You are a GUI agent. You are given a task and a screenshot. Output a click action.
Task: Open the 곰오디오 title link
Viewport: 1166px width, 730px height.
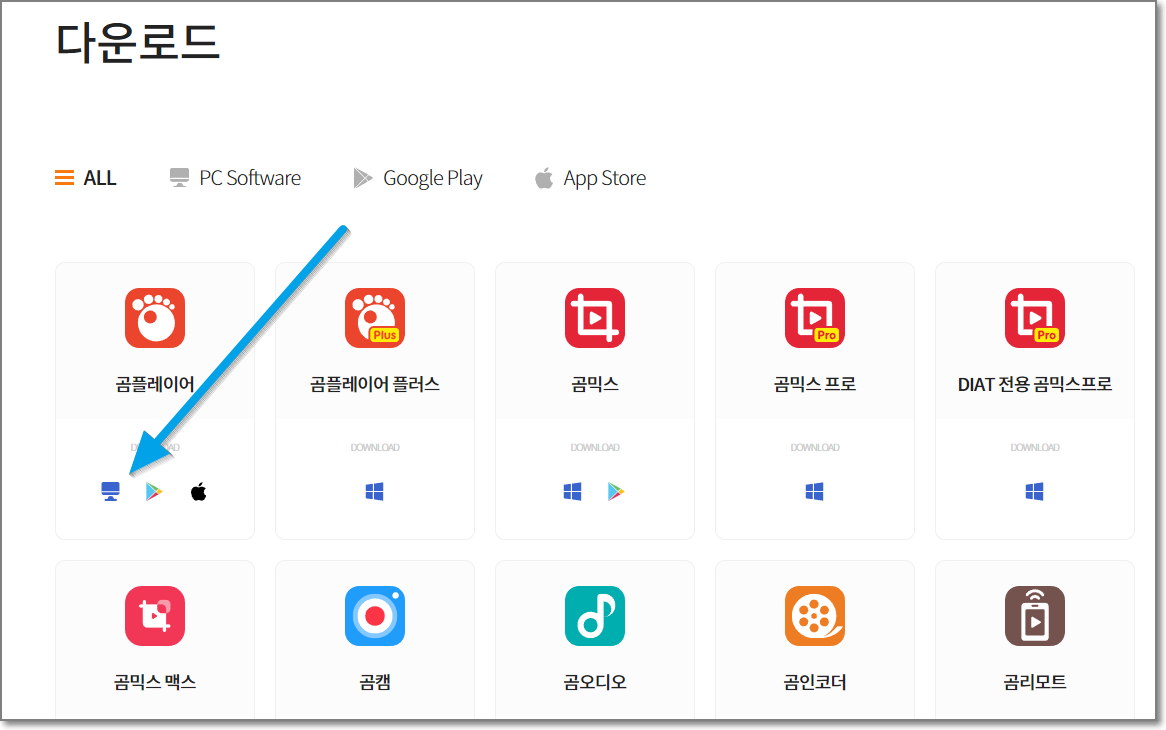(x=595, y=682)
